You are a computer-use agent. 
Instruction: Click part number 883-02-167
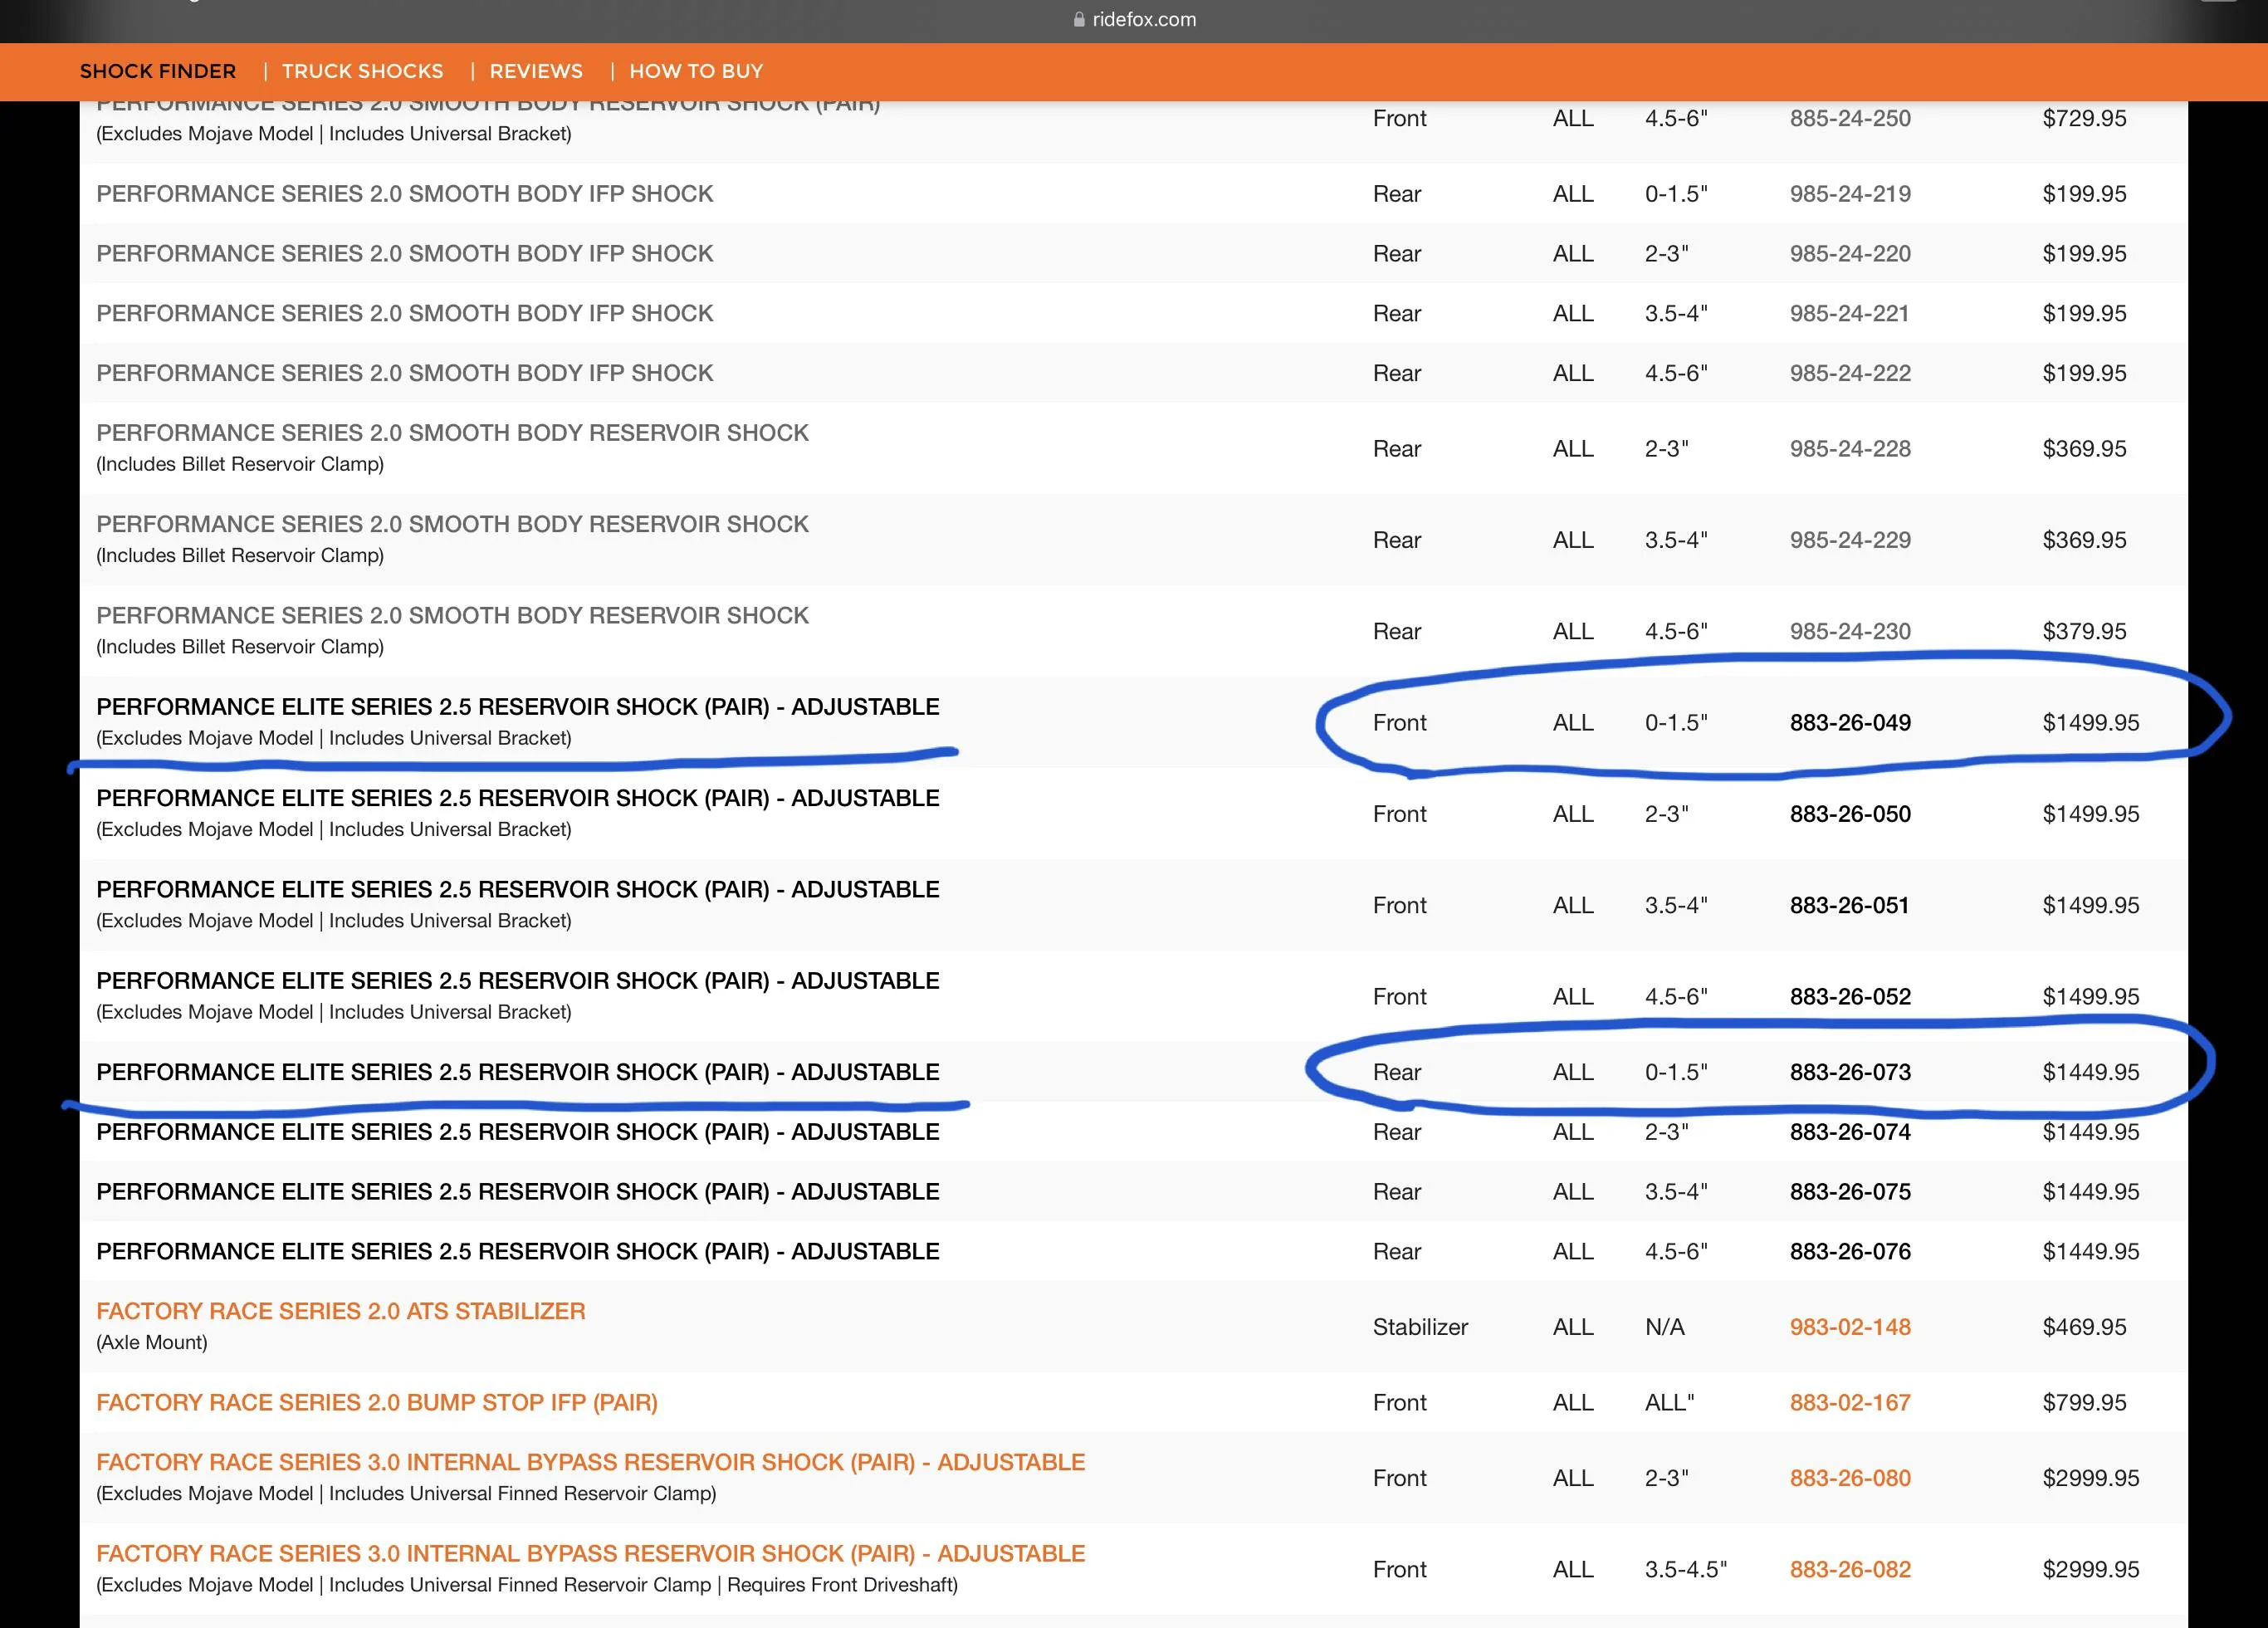tap(1850, 1402)
